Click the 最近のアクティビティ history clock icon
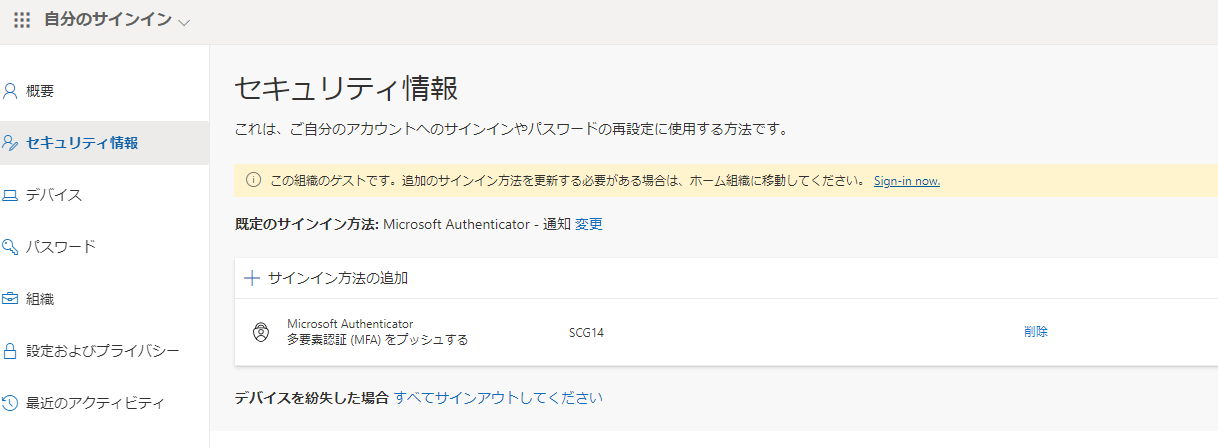 tap(11, 403)
